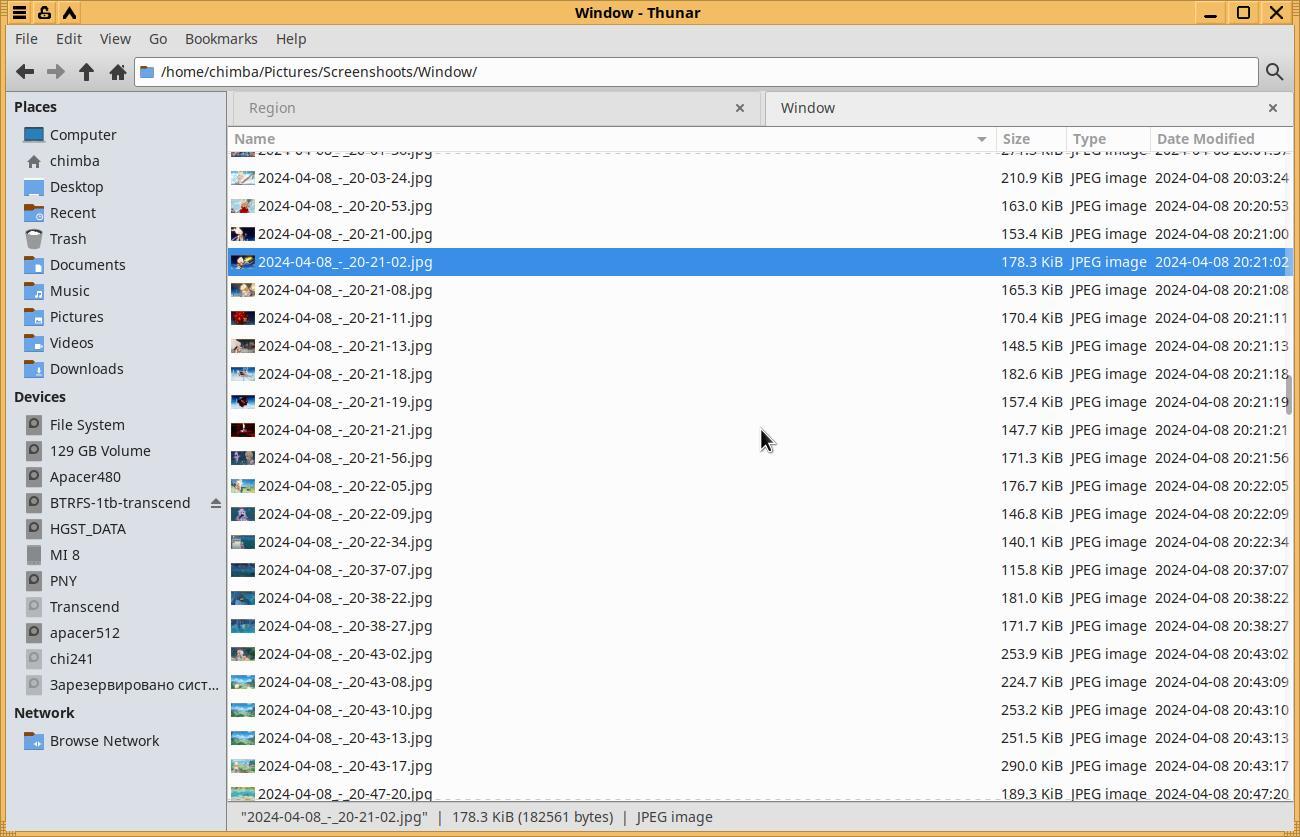The image size is (1300, 837).
Task: Open the window menu icon in title bar
Action: tap(19, 13)
